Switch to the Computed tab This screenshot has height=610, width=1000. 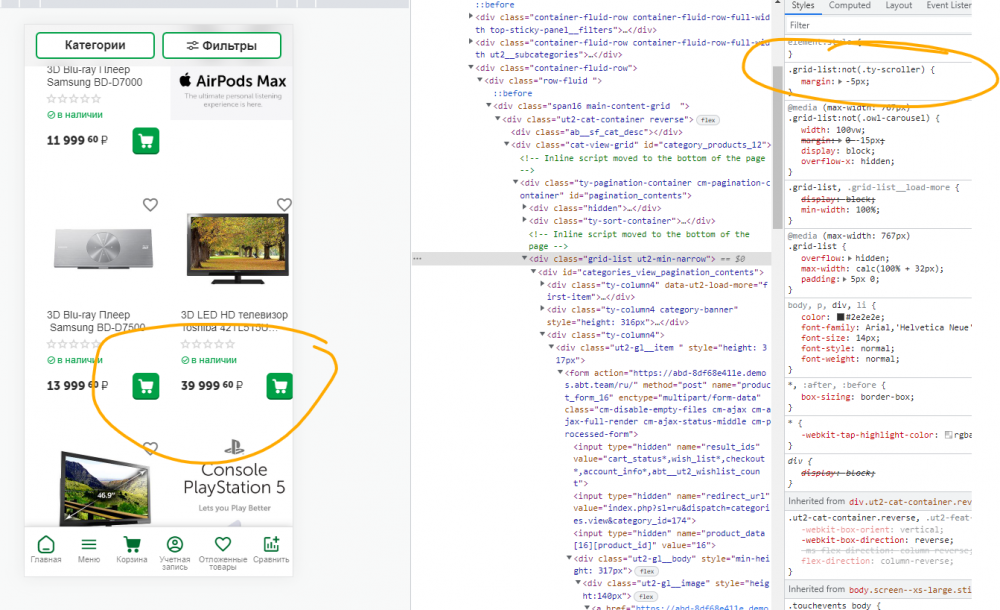pyautogui.click(x=849, y=6)
